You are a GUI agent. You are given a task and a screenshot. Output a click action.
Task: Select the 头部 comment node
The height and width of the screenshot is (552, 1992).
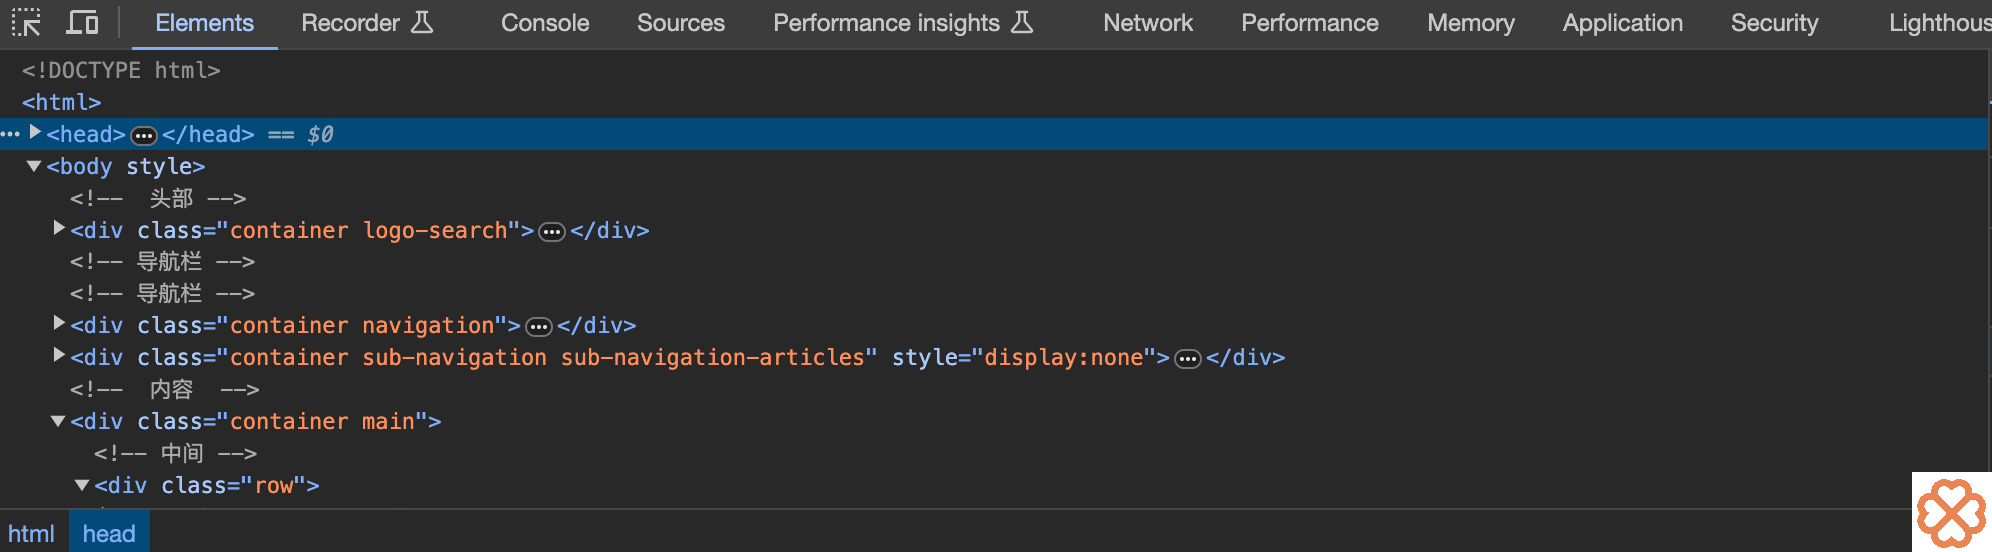[x=158, y=198]
